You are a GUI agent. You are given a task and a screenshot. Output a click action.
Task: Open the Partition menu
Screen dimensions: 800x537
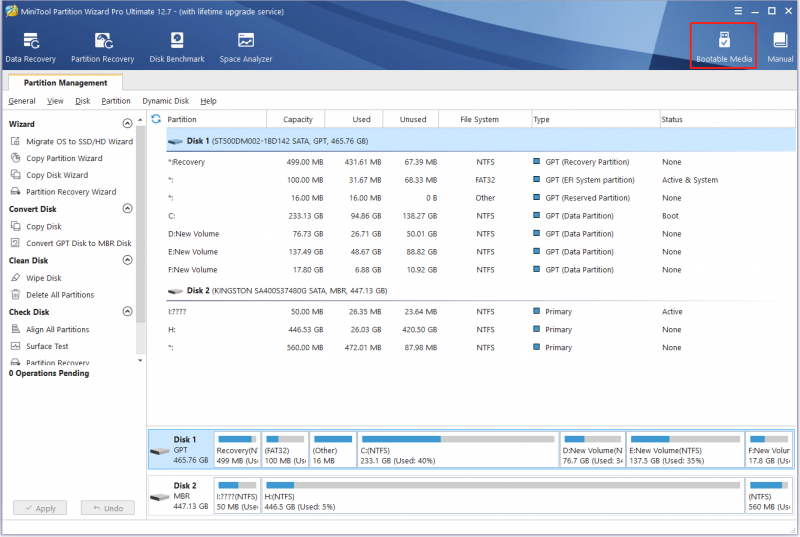click(116, 101)
